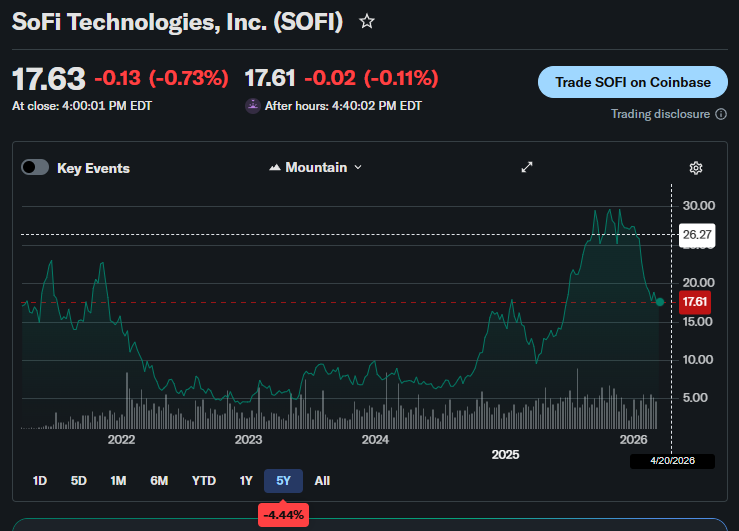
Task: Click the 4/20/2026 crosshair date label
Action: (x=672, y=461)
